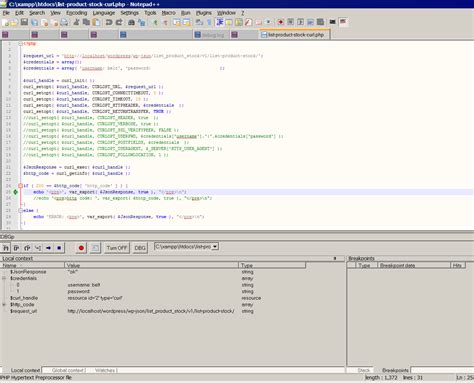Open the source file path dropdown
Image resolution: width=474 pixels, height=383 pixels.
point(215,247)
